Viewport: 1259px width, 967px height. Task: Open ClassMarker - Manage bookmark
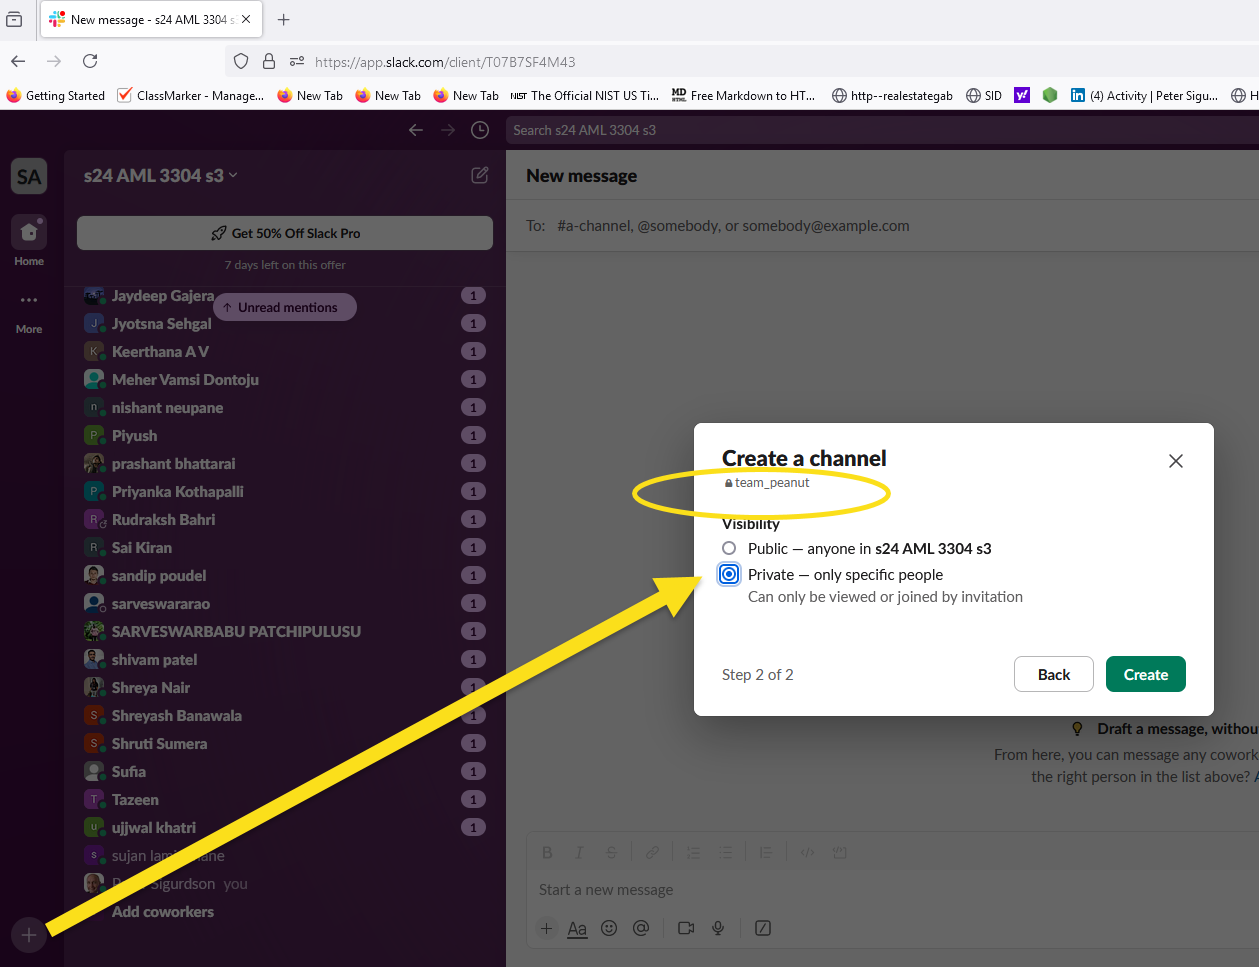(191, 95)
